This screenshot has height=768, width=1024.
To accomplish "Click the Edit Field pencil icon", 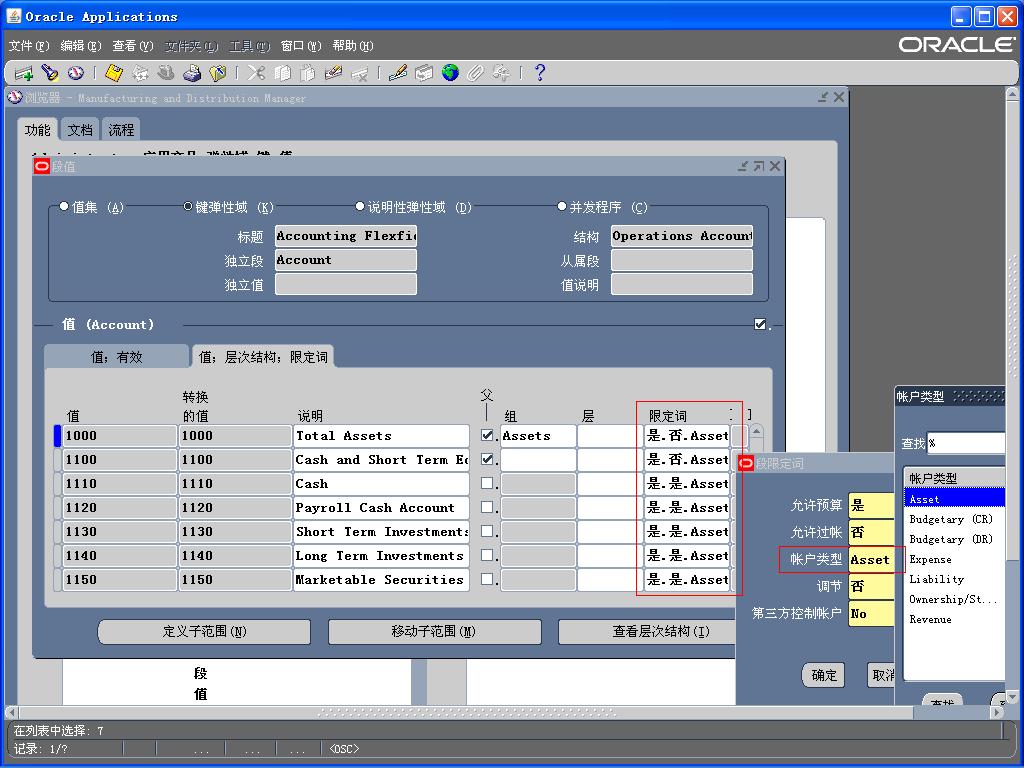I will tap(398, 73).
